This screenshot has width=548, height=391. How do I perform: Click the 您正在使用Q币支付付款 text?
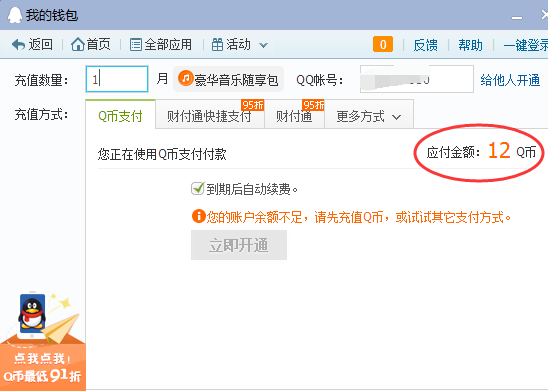162,154
